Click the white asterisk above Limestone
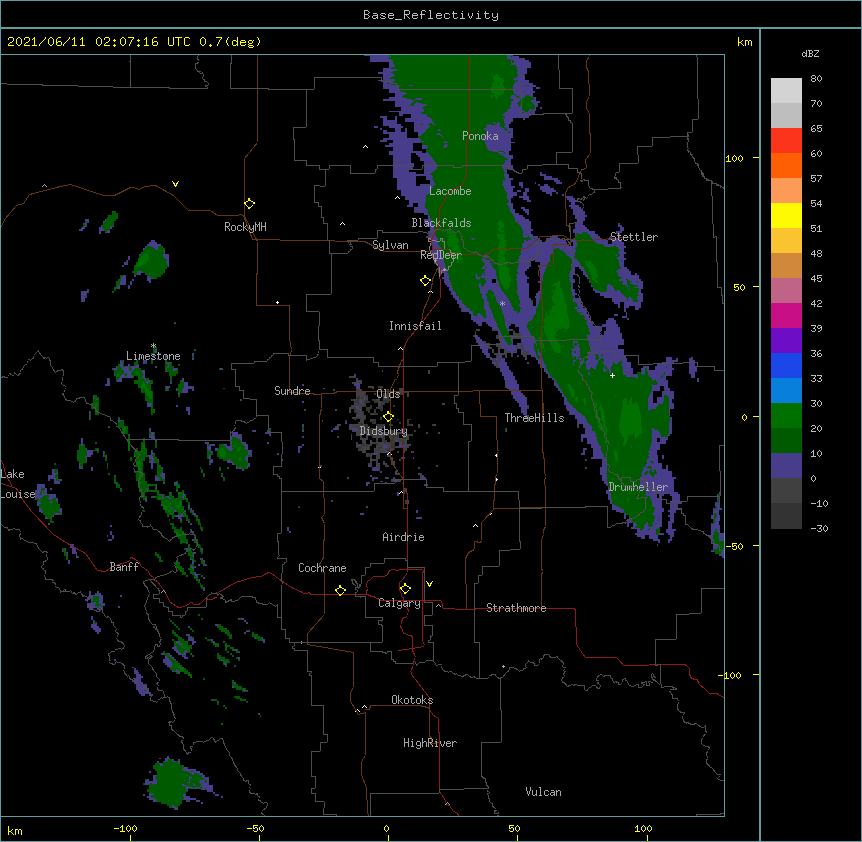Image resolution: width=862 pixels, height=842 pixels. tap(153, 346)
